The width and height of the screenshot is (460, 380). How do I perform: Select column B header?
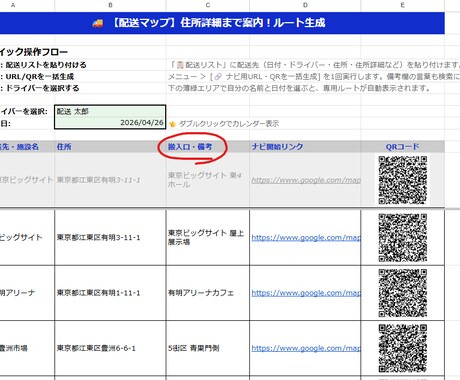(x=110, y=5)
